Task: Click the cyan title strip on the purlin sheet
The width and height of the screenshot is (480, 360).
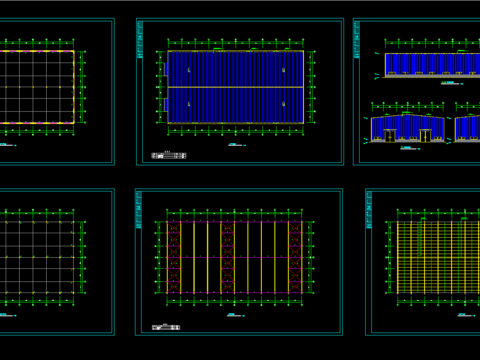Action: coord(369,210)
